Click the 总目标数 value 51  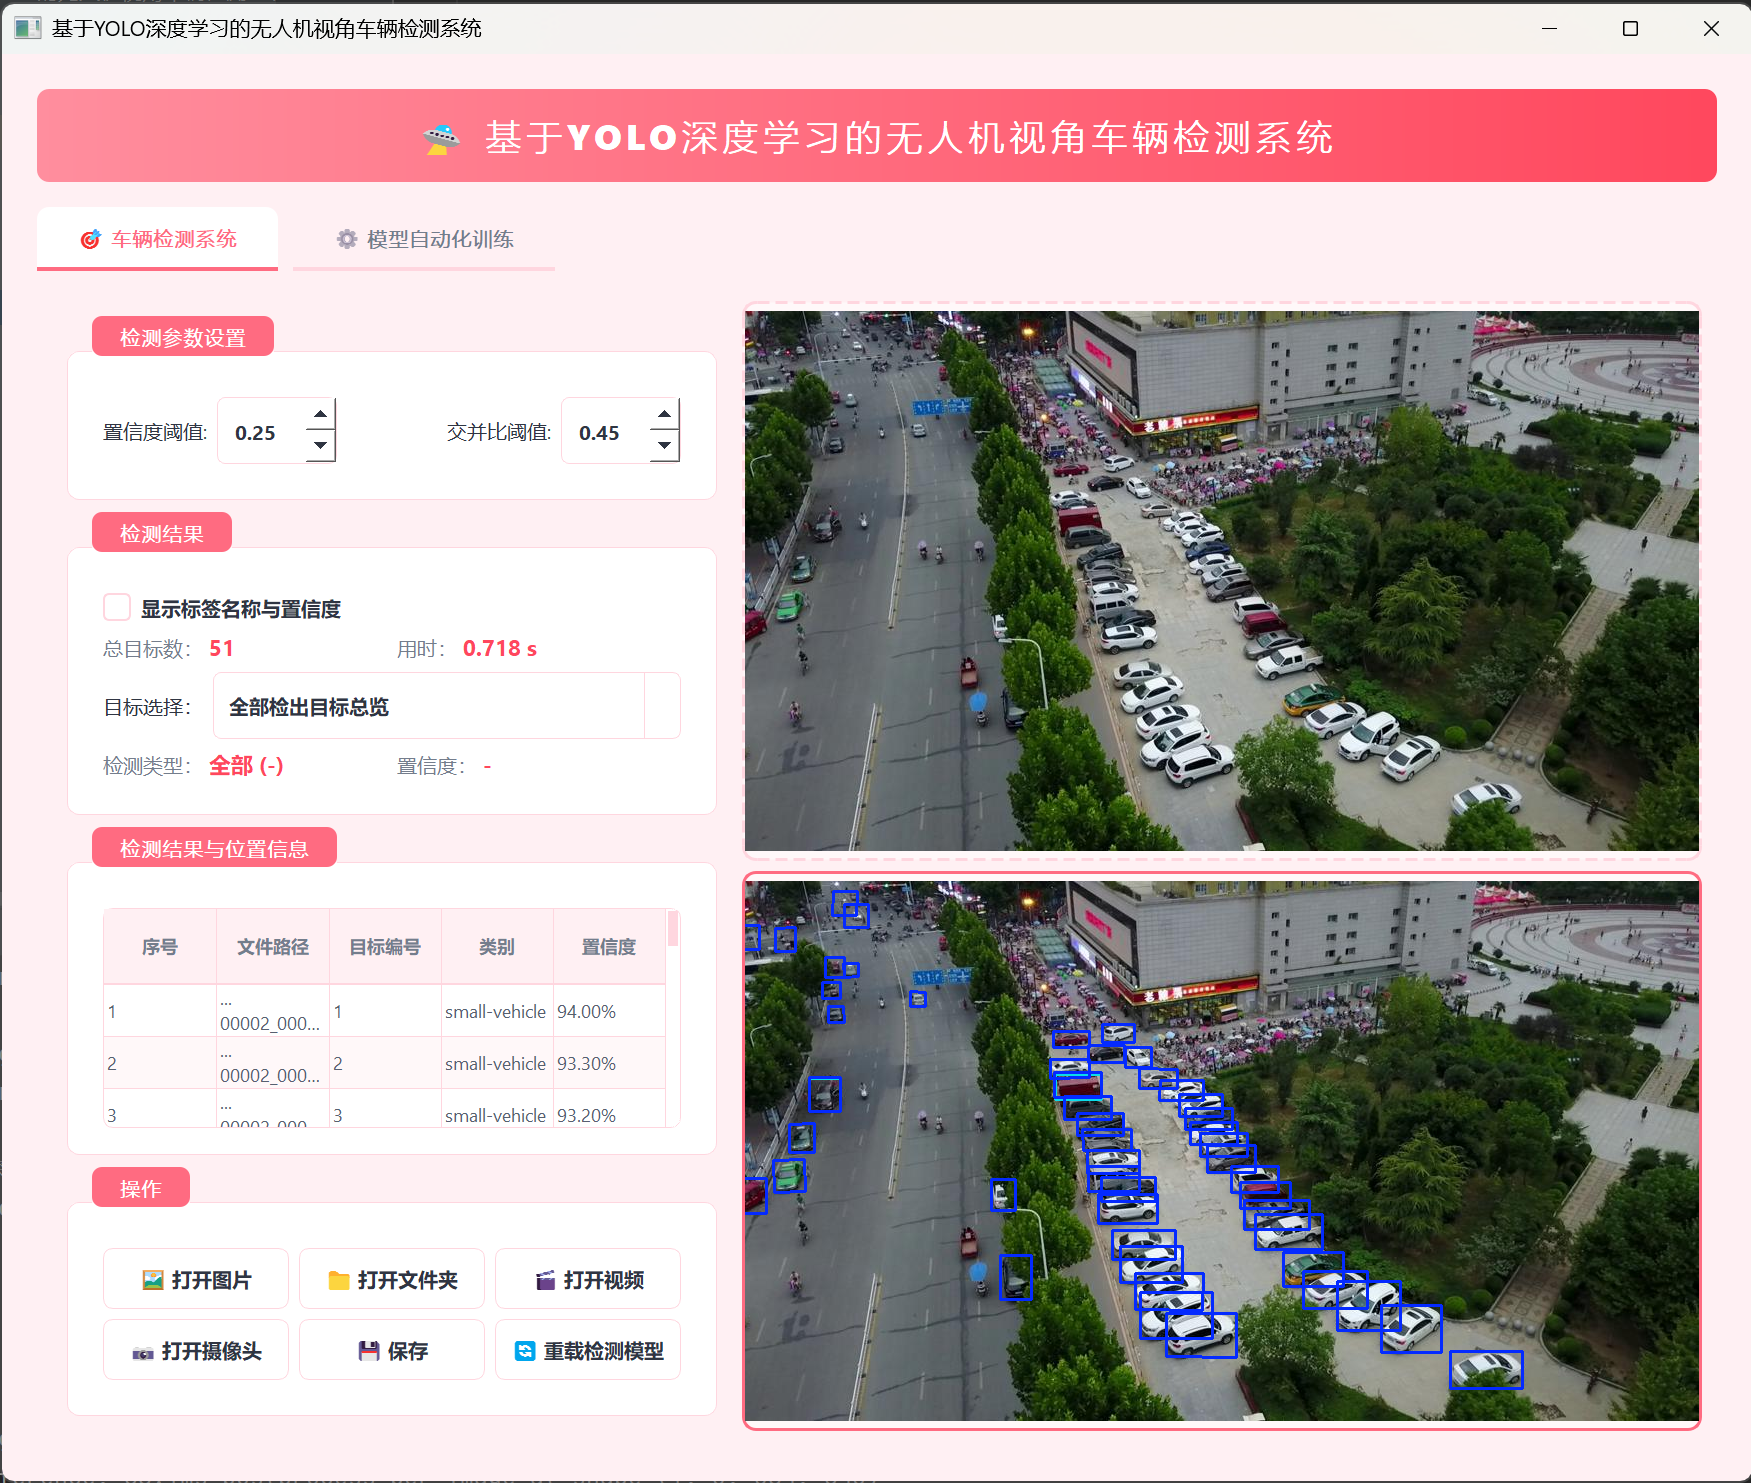pos(221,648)
